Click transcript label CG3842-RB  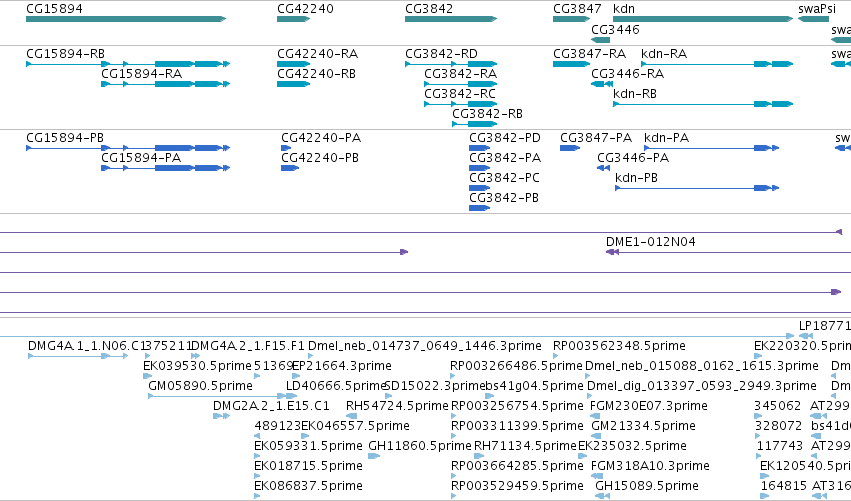[x=487, y=114]
